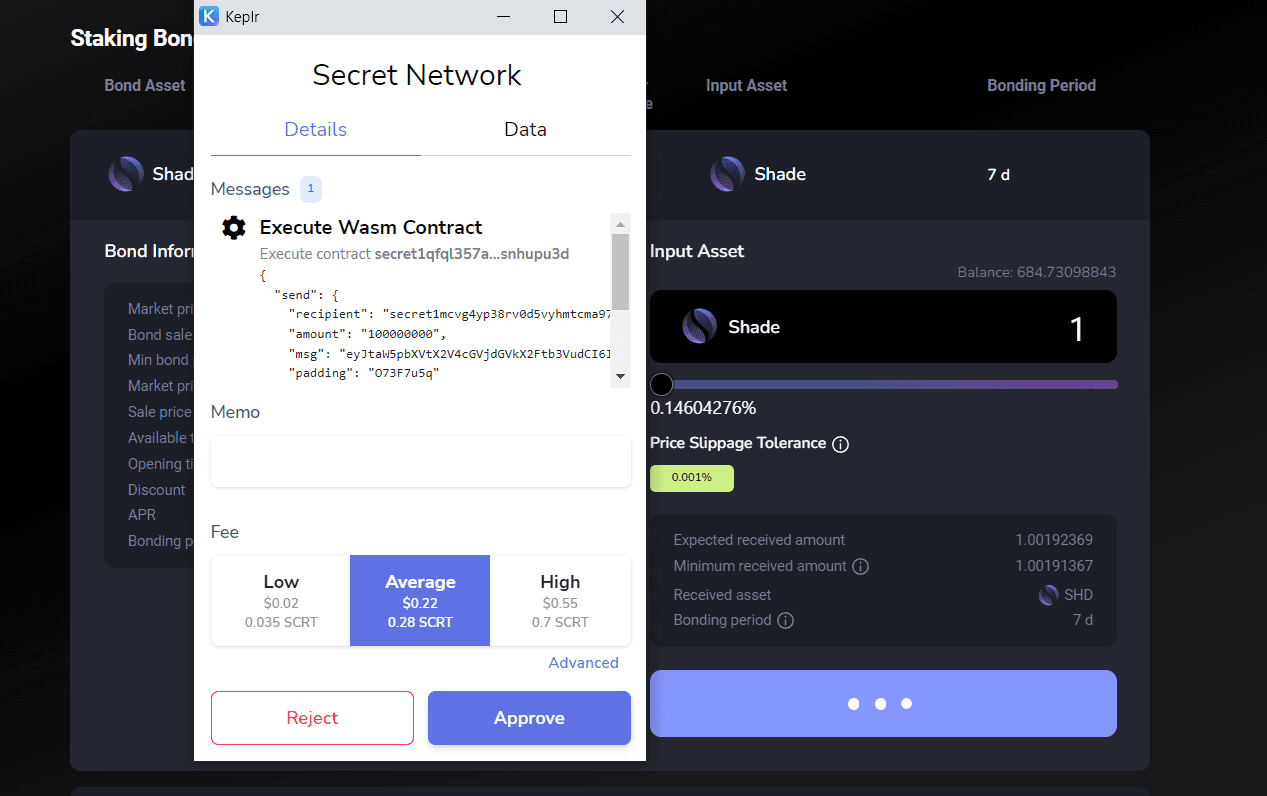This screenshot has width=1267, height=796.
Task: Click the Expected received amount value 1.00192369
Action: click(1054, 540)
